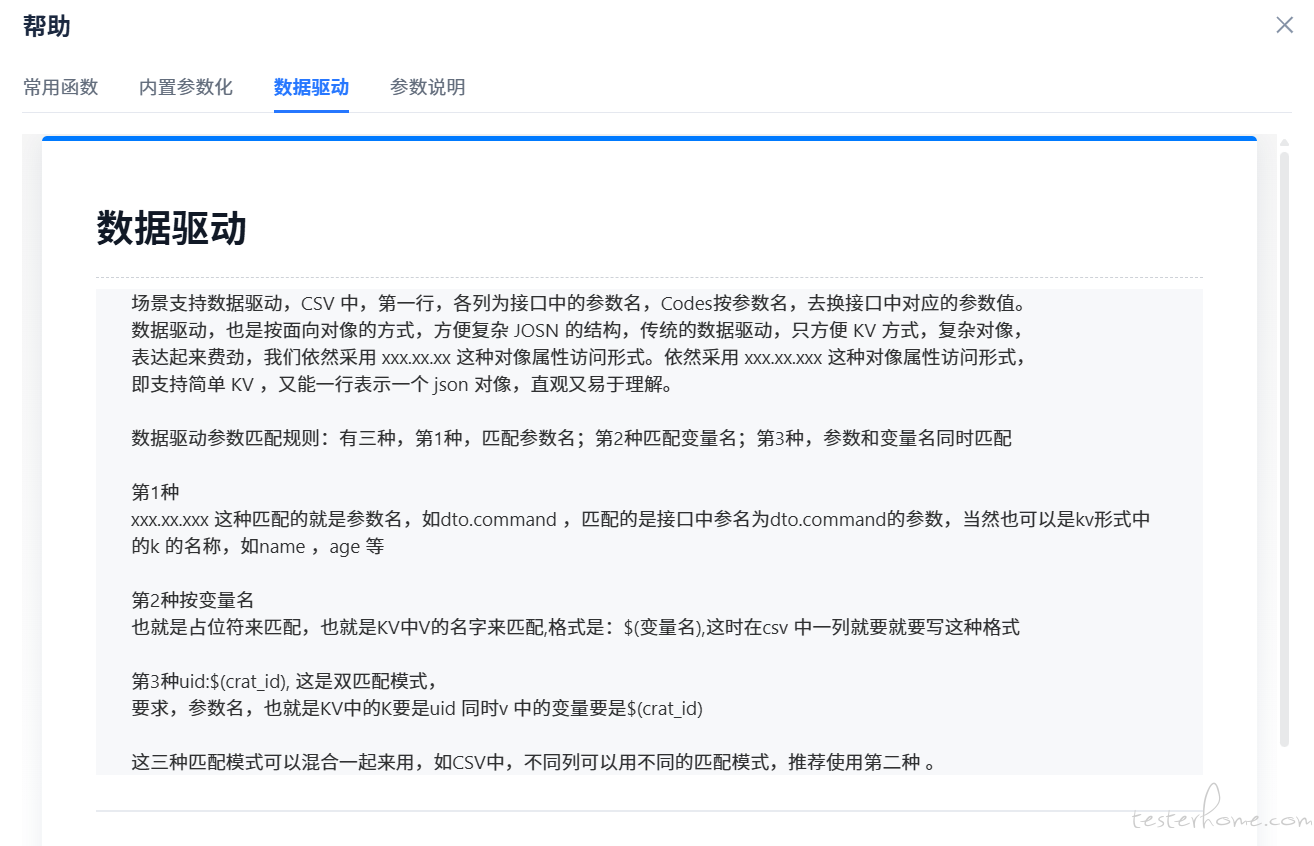1314x846 pixels.
Task: Click the line mentioning dto.command
Action: click(640, 519)
